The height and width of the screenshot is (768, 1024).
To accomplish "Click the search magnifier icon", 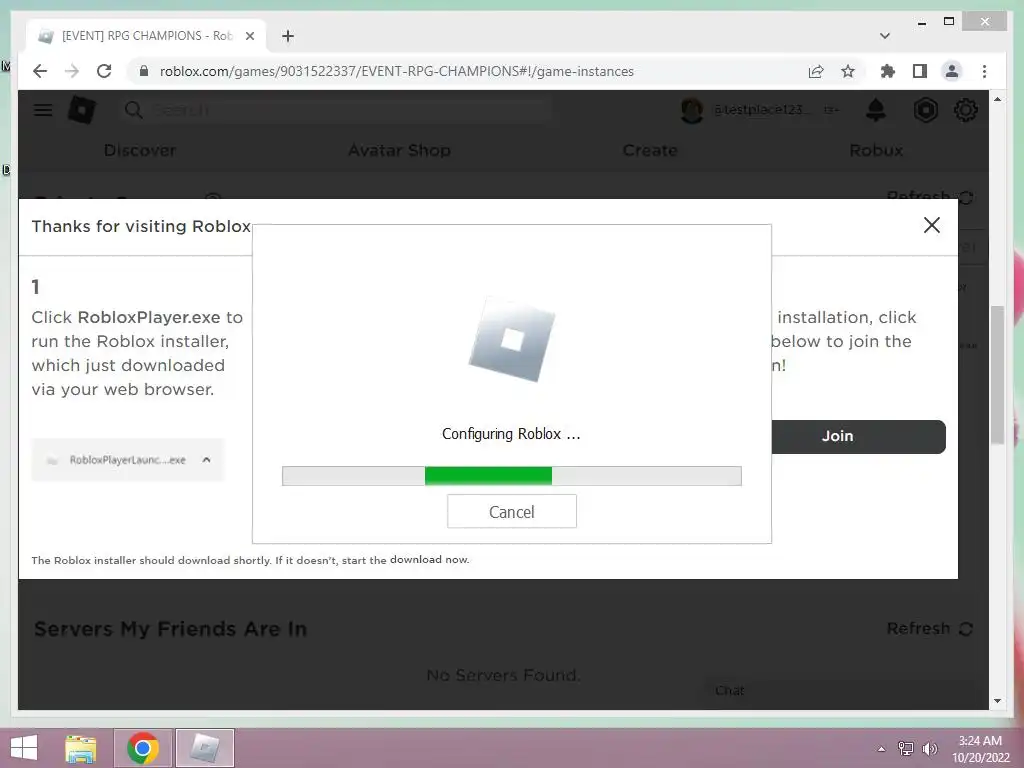I will pyautogui.click(x=133, y=110).
